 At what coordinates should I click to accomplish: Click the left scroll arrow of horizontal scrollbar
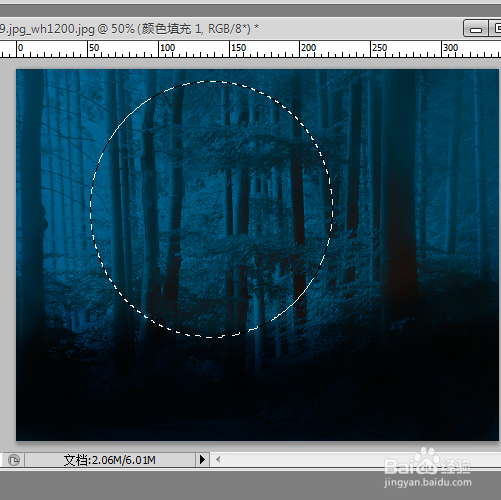[218, 460]
